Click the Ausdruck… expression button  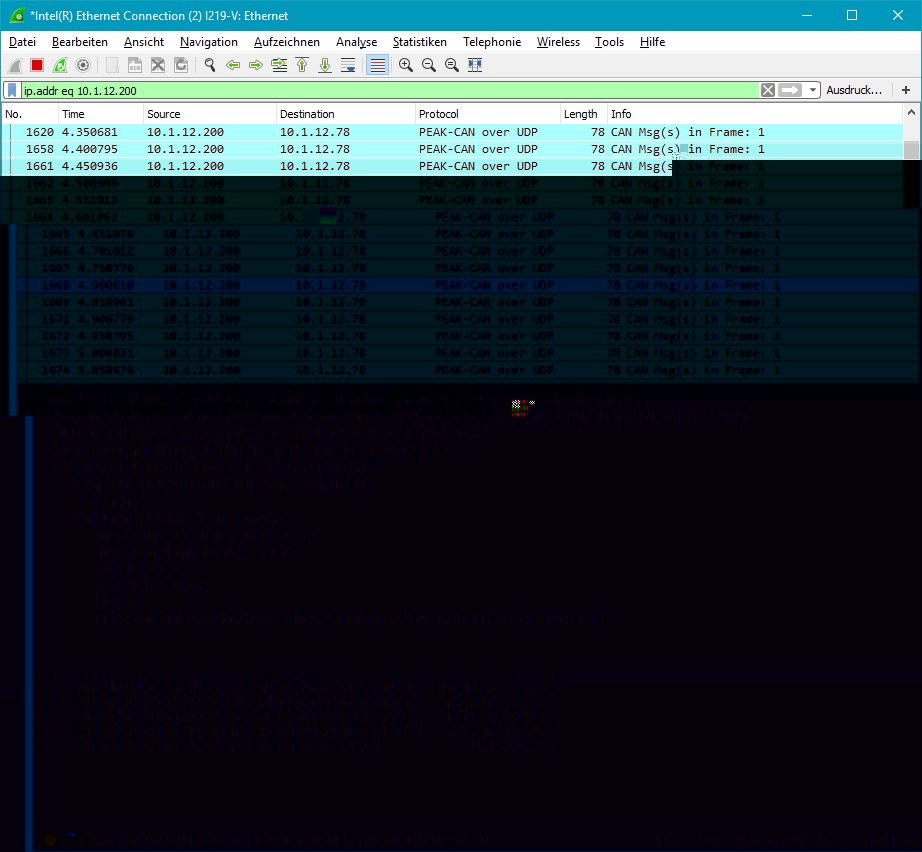tap(854, 90)
